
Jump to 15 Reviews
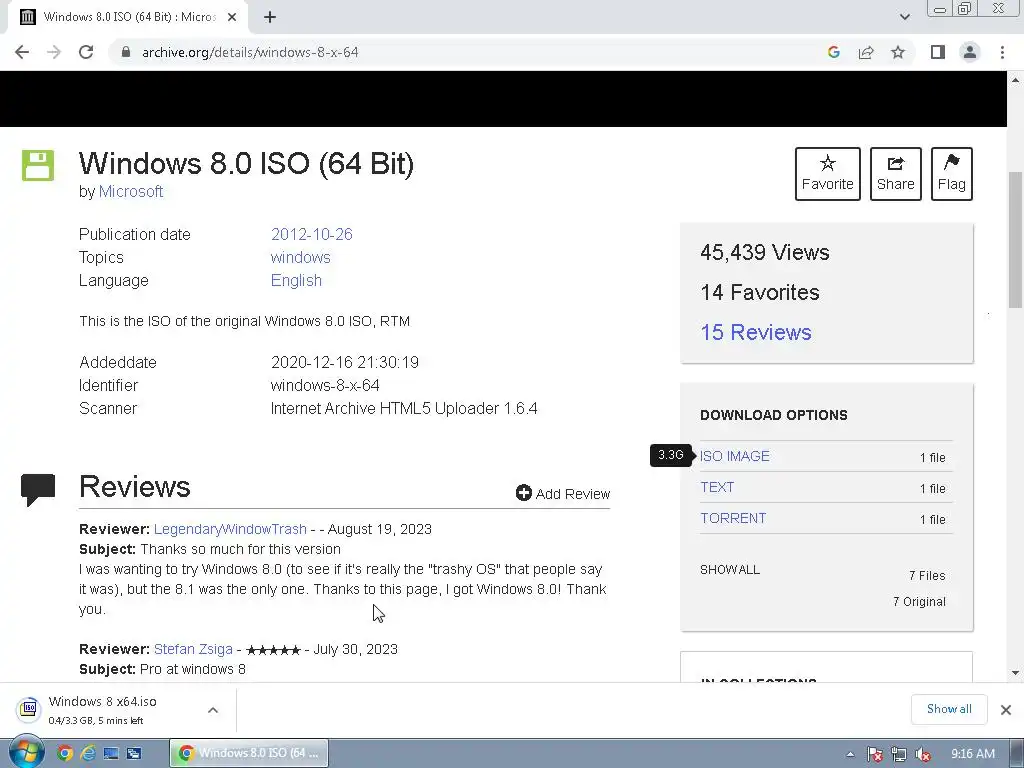point(756,332)
